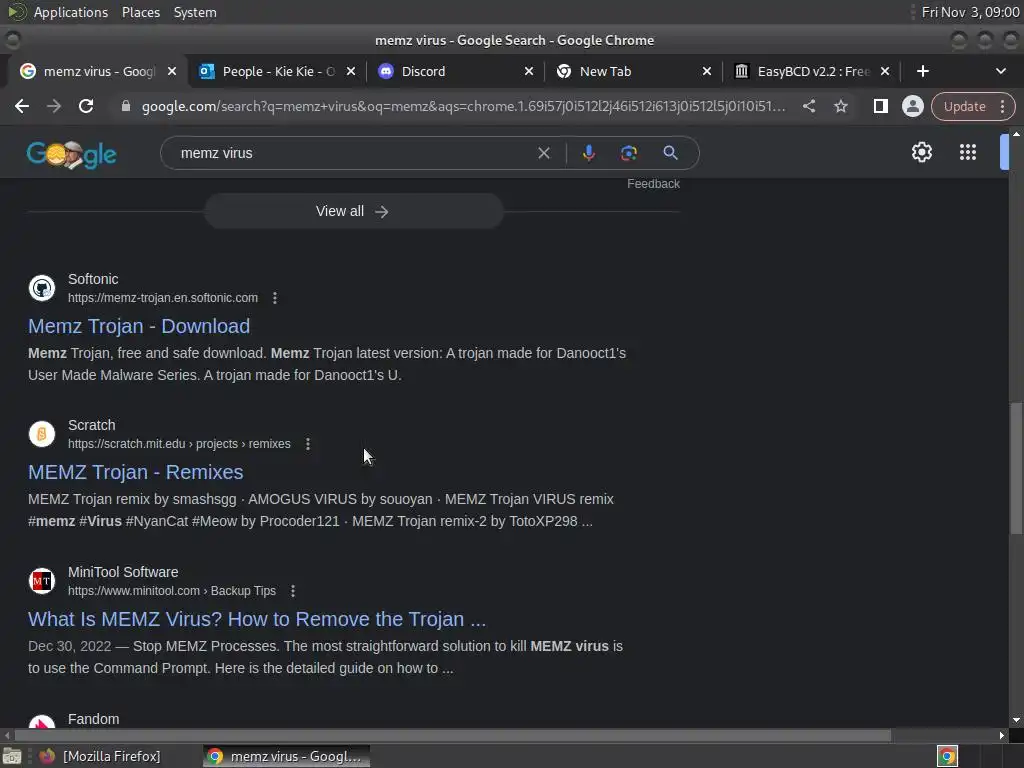Open the Memz Trojan - Download link
Image resolution: width=1024 pixels, height=768 pixels.
(x=139, y=326)
